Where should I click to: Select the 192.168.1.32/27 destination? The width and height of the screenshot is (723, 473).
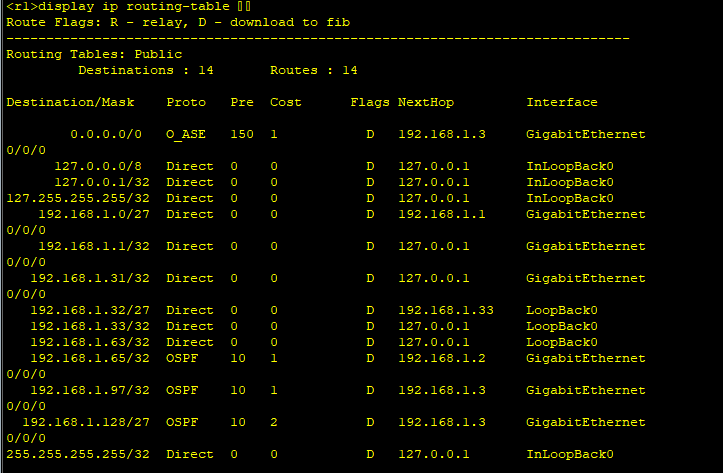click(x=90, y=310)
